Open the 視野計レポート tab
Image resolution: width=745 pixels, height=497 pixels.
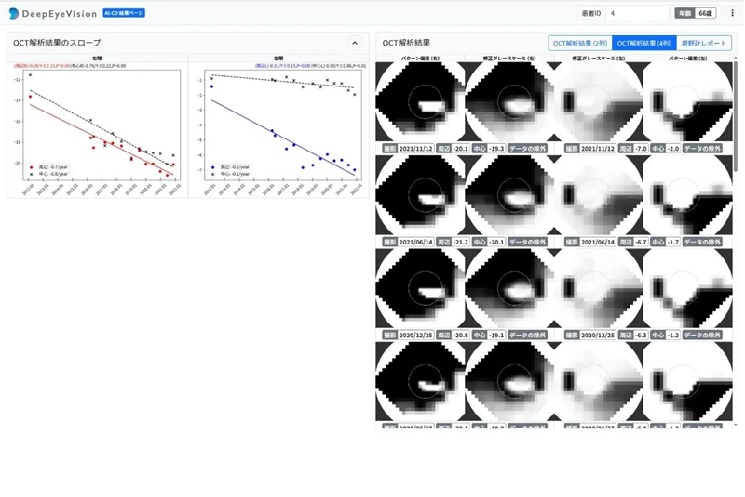click(704, 43)
